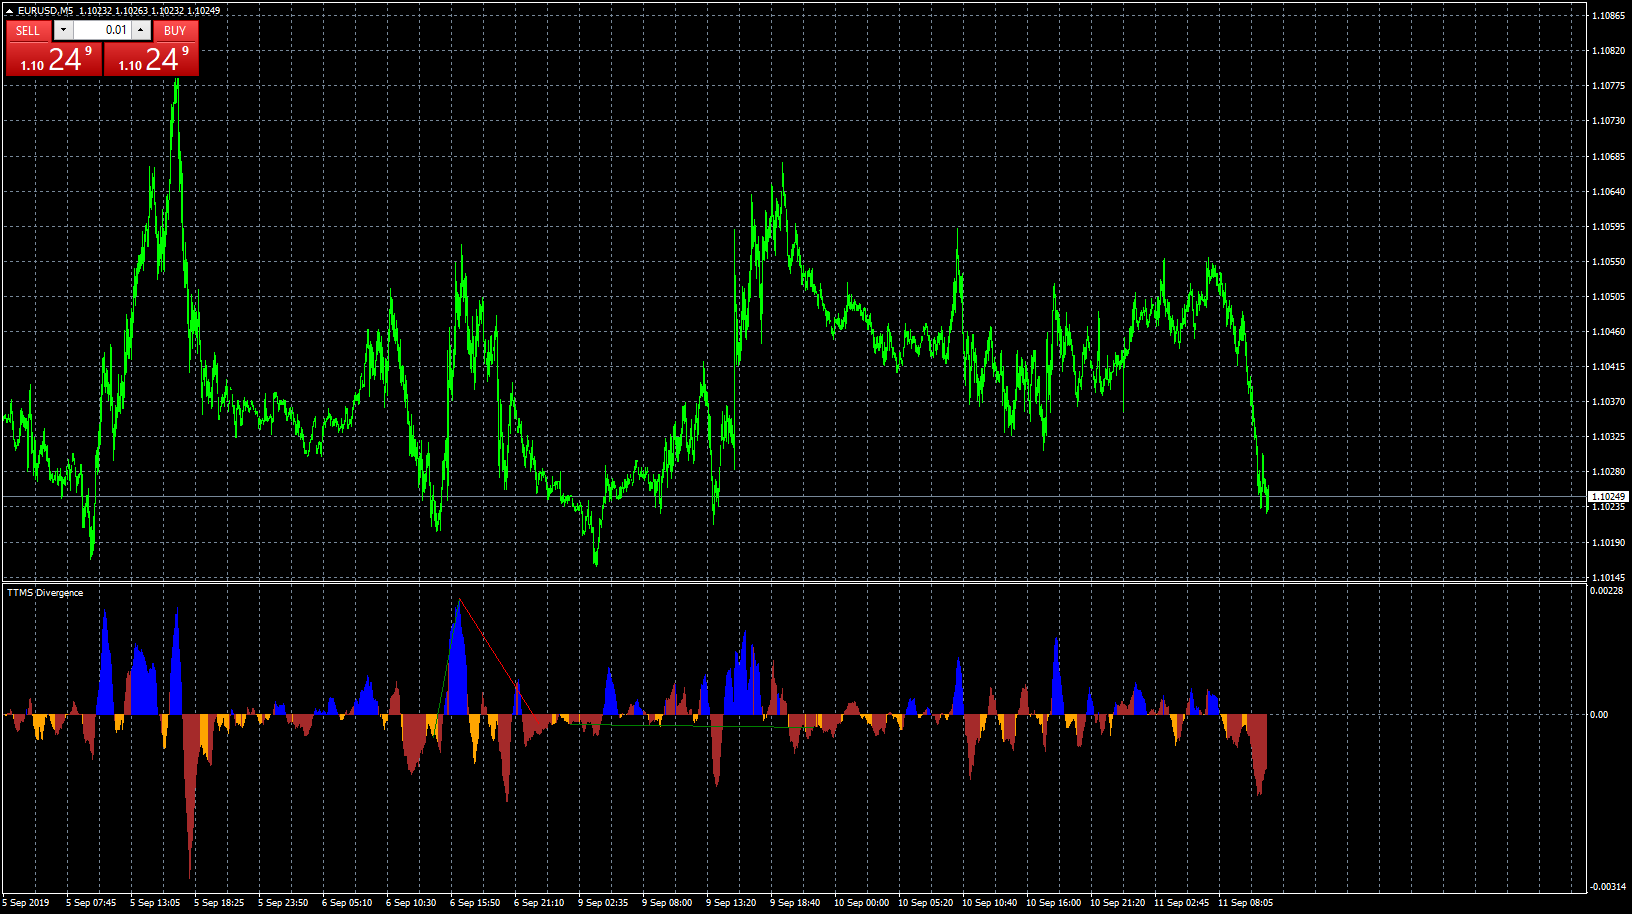Select the red divergence trendline in indicator window
The image size is (1632, 914).
pos(495,656)
